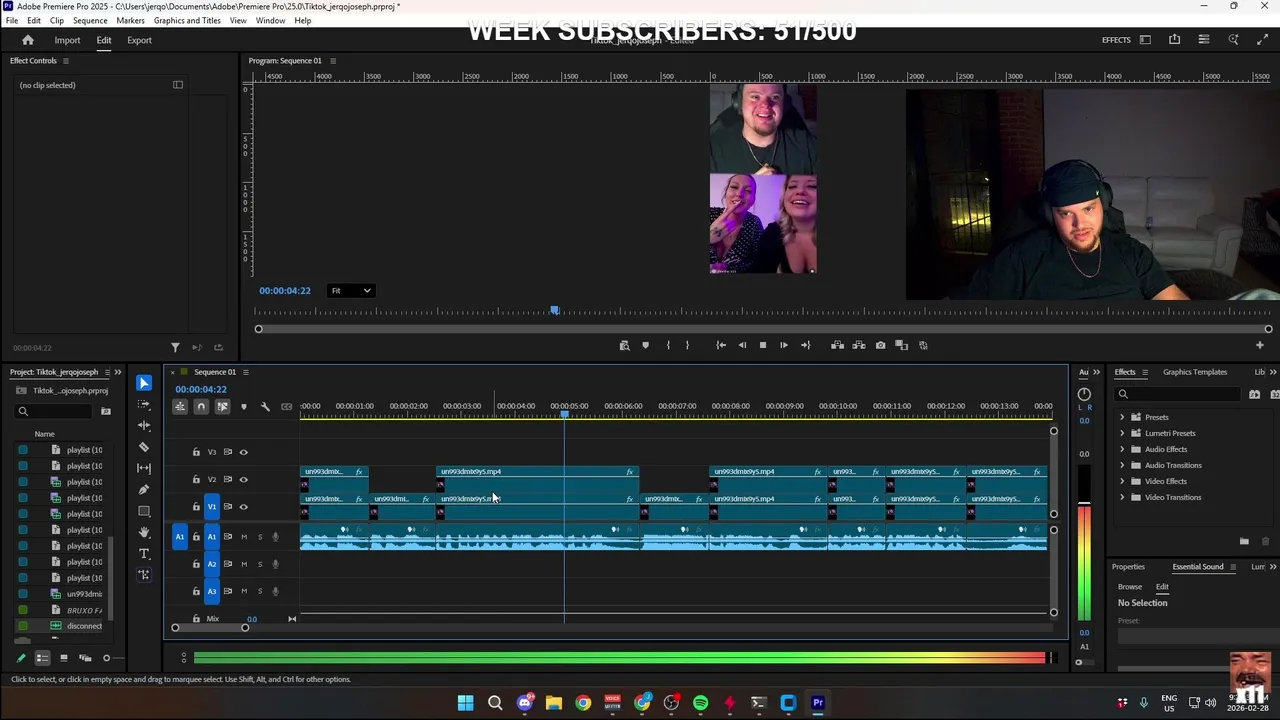Step forward one frame

[x=784, y=345]
